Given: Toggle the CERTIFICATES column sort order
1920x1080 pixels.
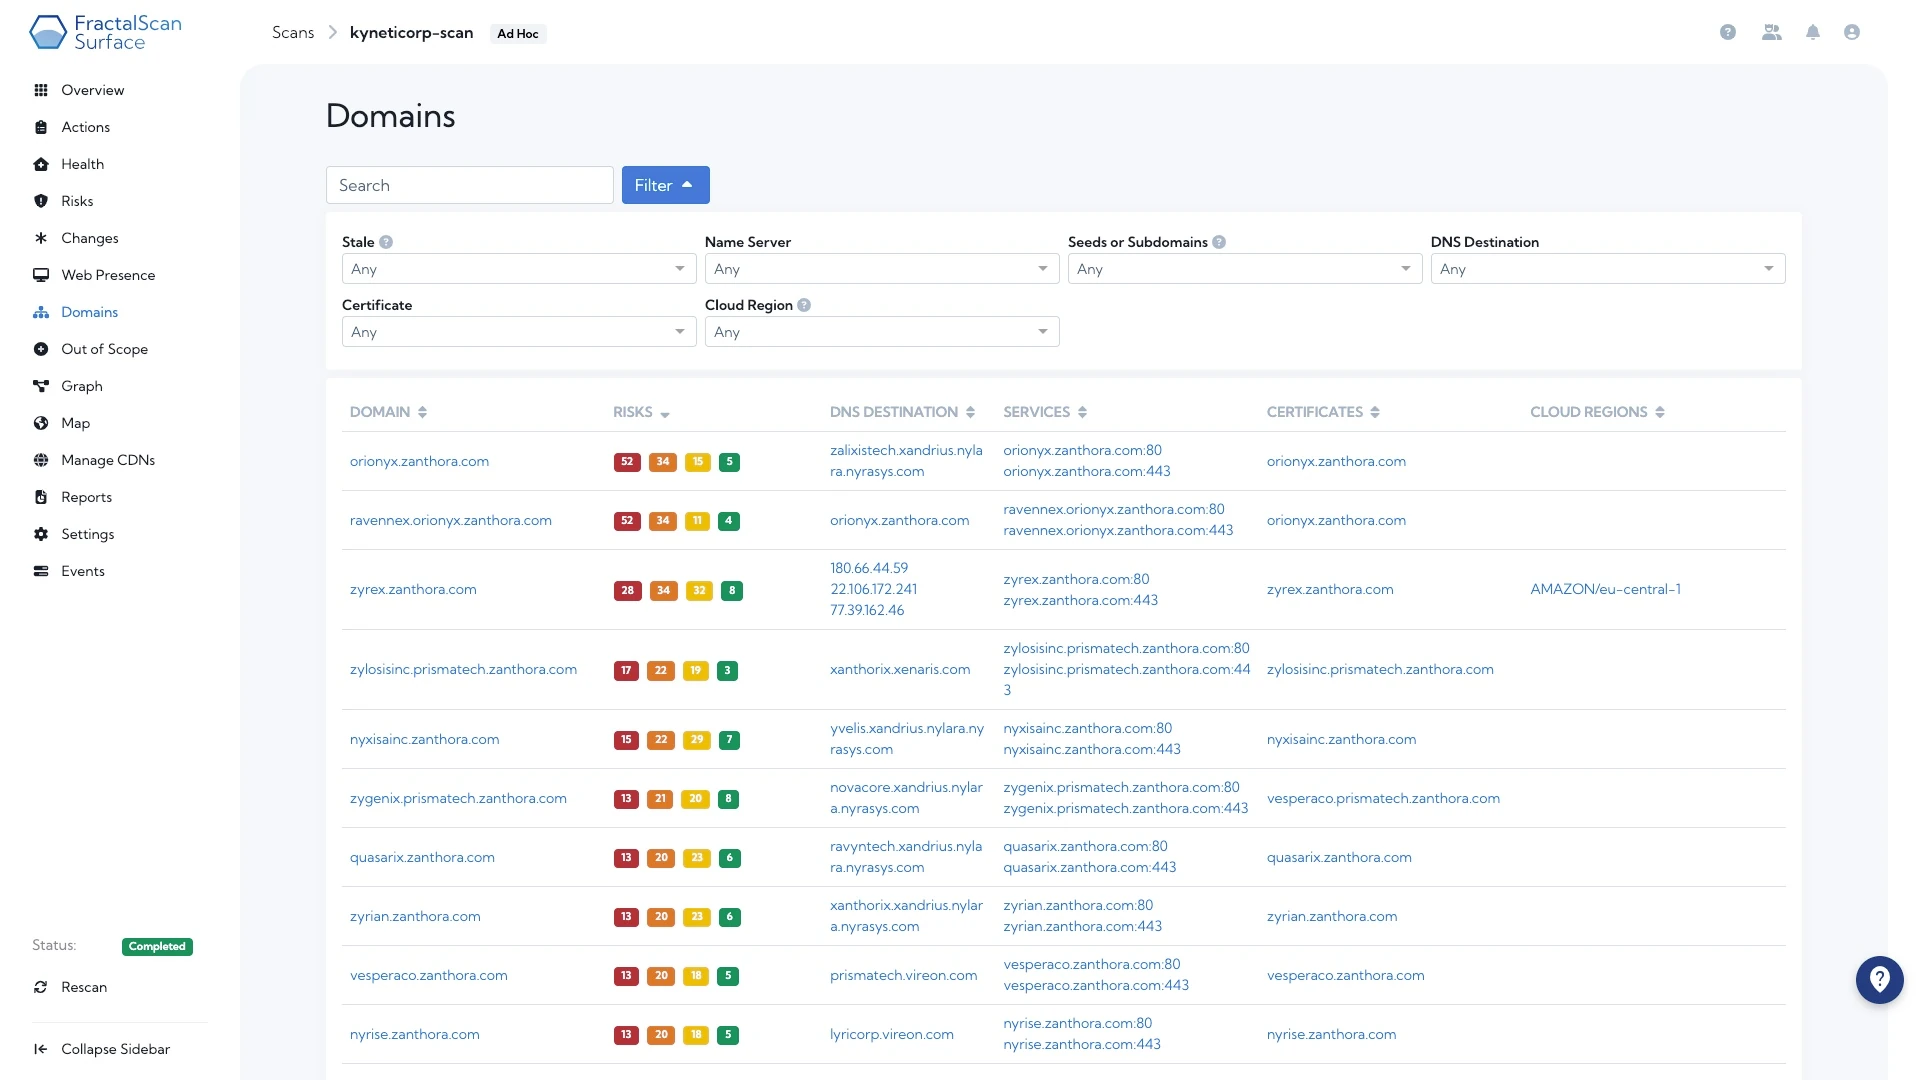Looking at the screenshot, I should [x=1375, y=411].
